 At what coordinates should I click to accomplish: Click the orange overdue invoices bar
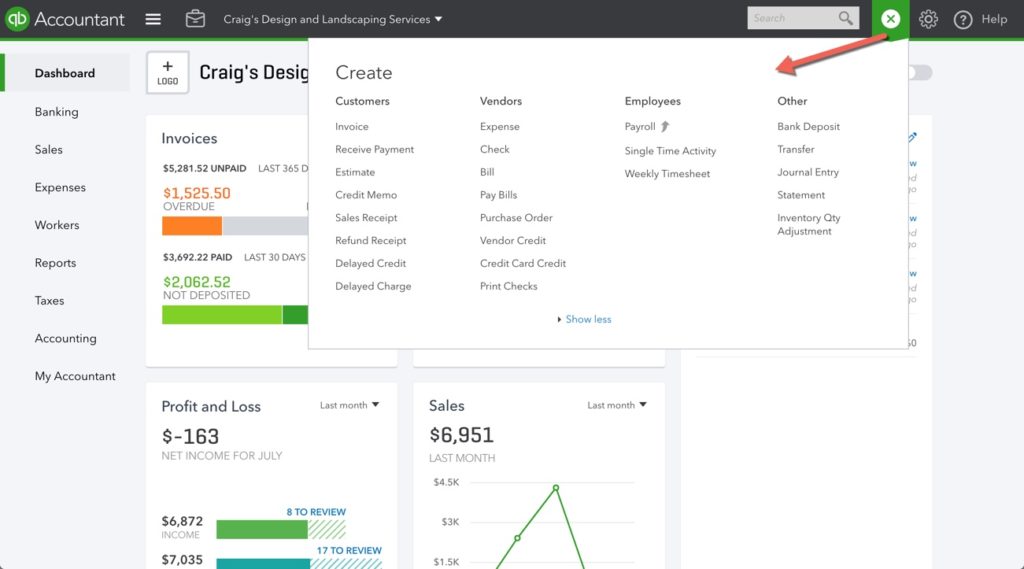tap(192, 225)
